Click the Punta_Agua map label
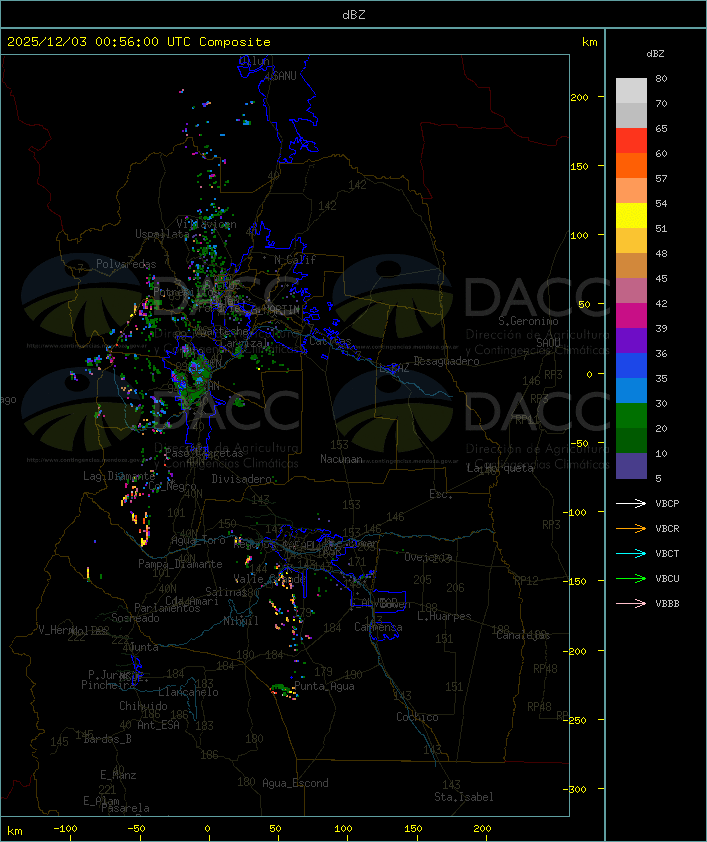This screenshot has height=842, width=707. pos(324,686)
